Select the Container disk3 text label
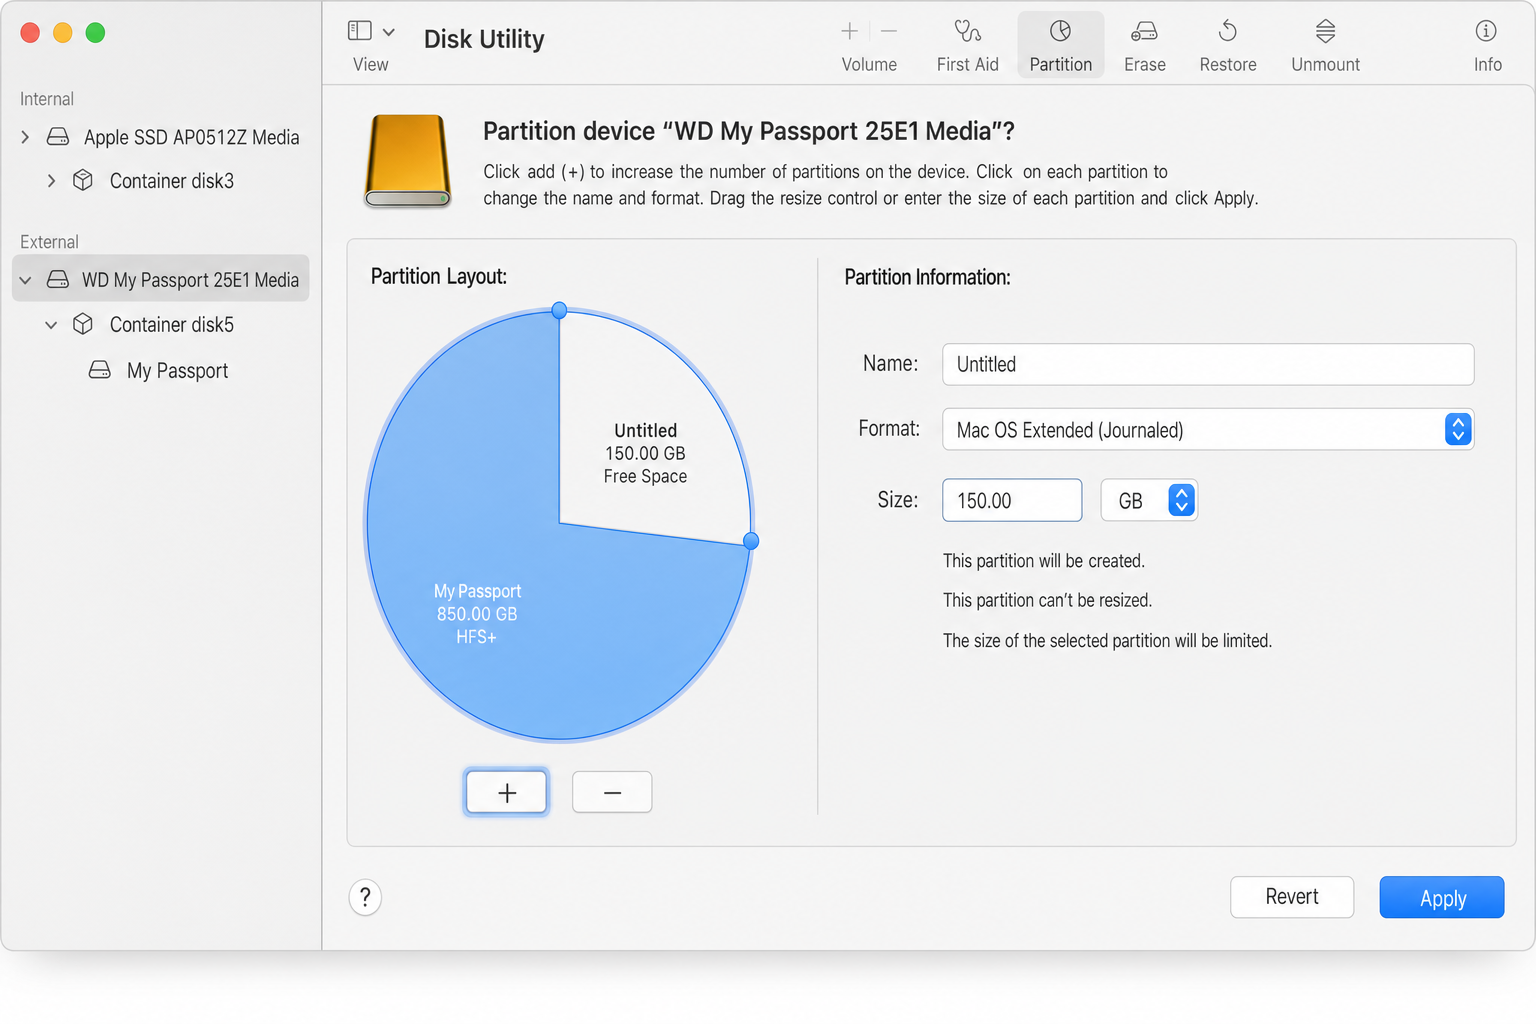This screenshot has width=1536, height=1024. coord(172,181)
